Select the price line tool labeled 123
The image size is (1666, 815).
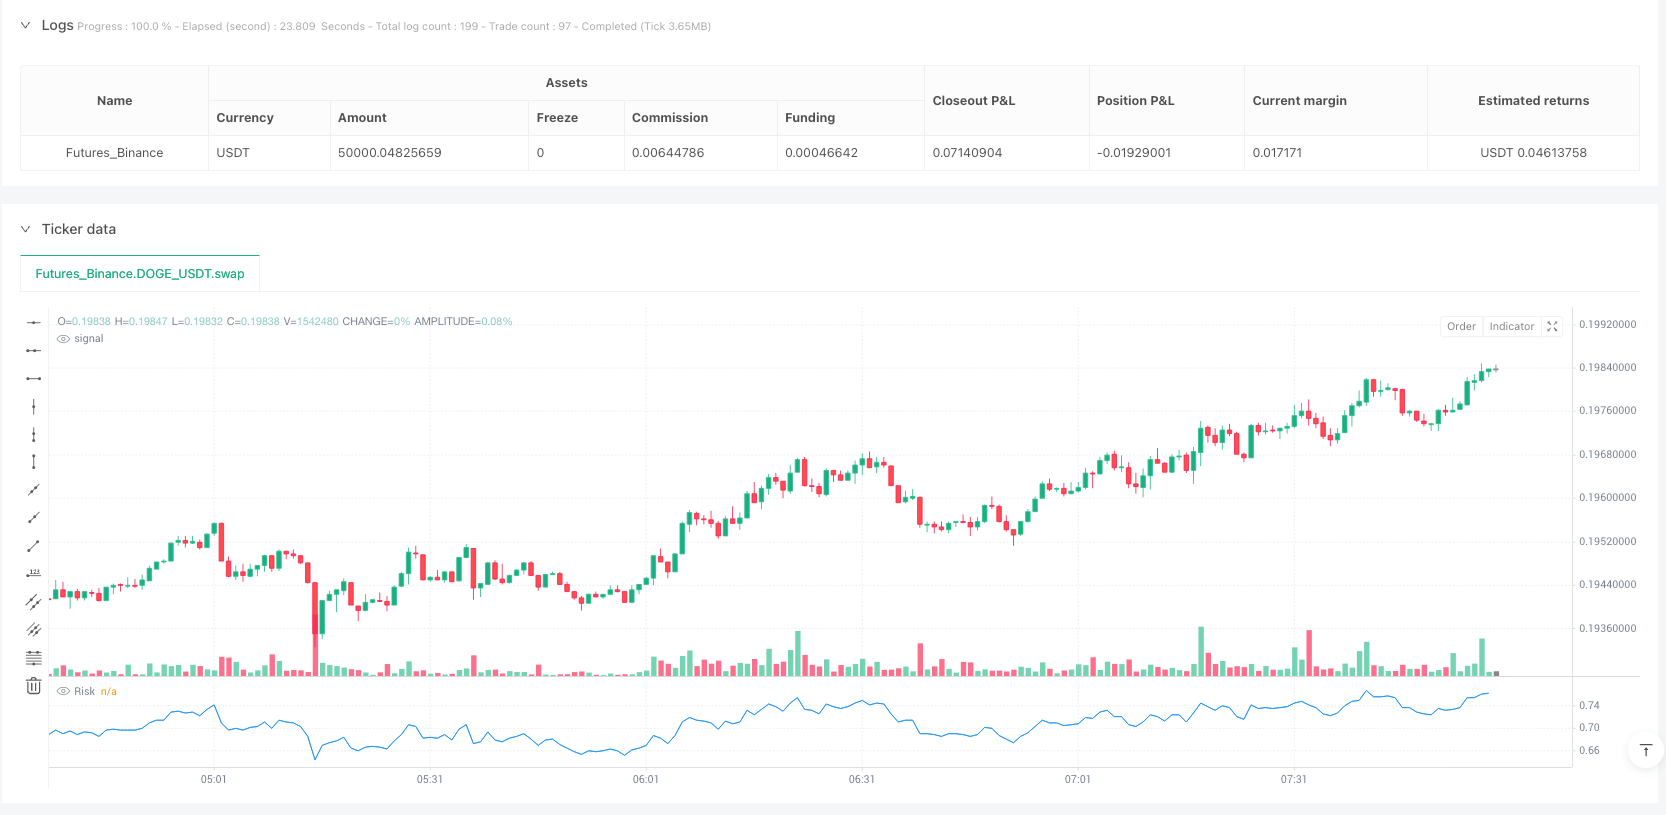(x=33, y=574)
